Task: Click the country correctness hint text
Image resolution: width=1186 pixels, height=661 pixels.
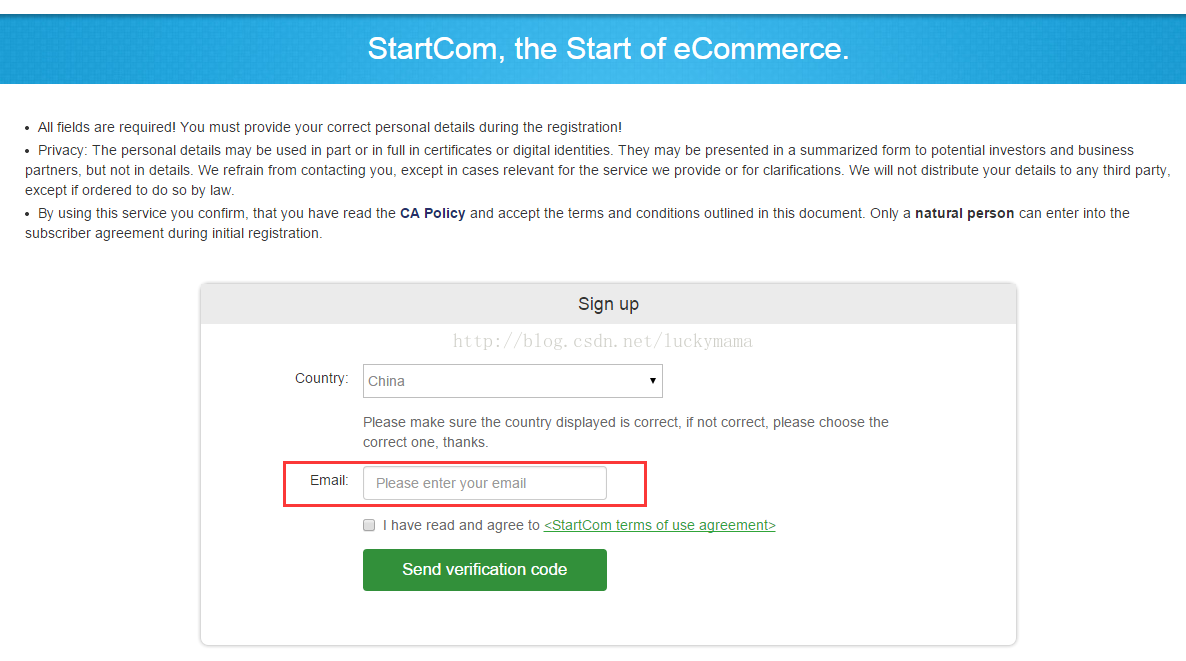Action: (626, 432)
